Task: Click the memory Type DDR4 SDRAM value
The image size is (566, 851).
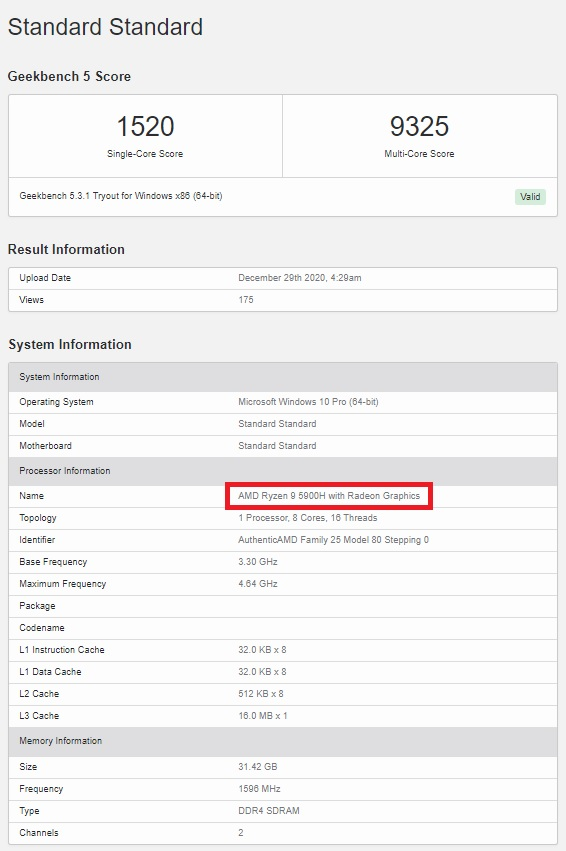Action: [x=269, y=811]
